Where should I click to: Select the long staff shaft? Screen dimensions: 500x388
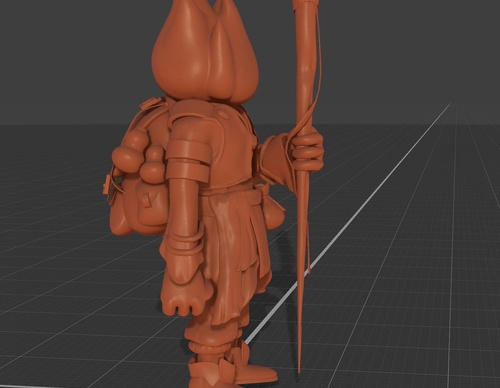pyautogui.click(x=303, y=187)
